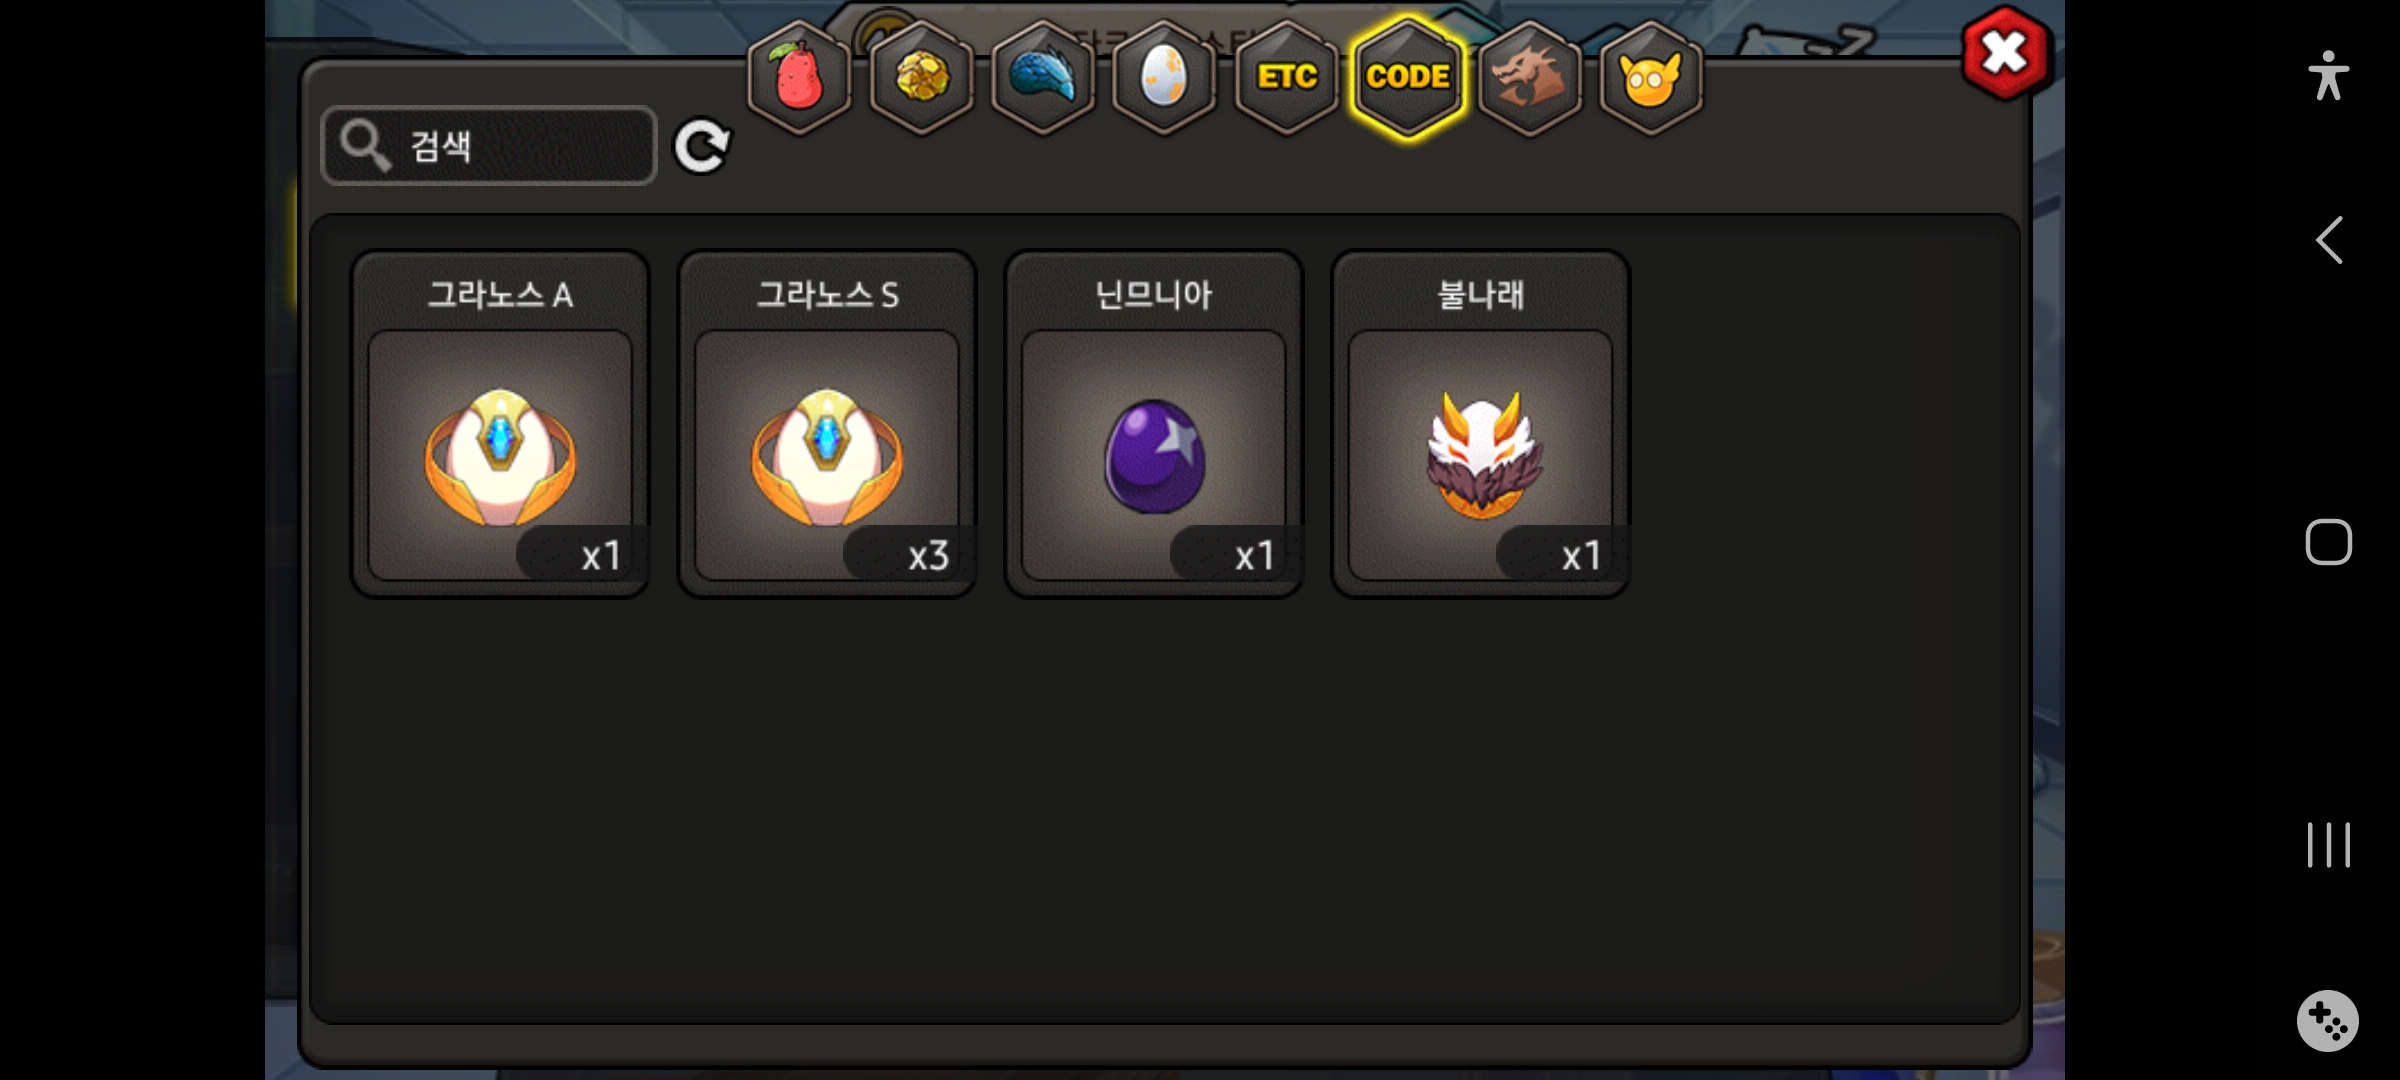
Task: Tap the Android home button
Action: click(x=2329, y=543)
